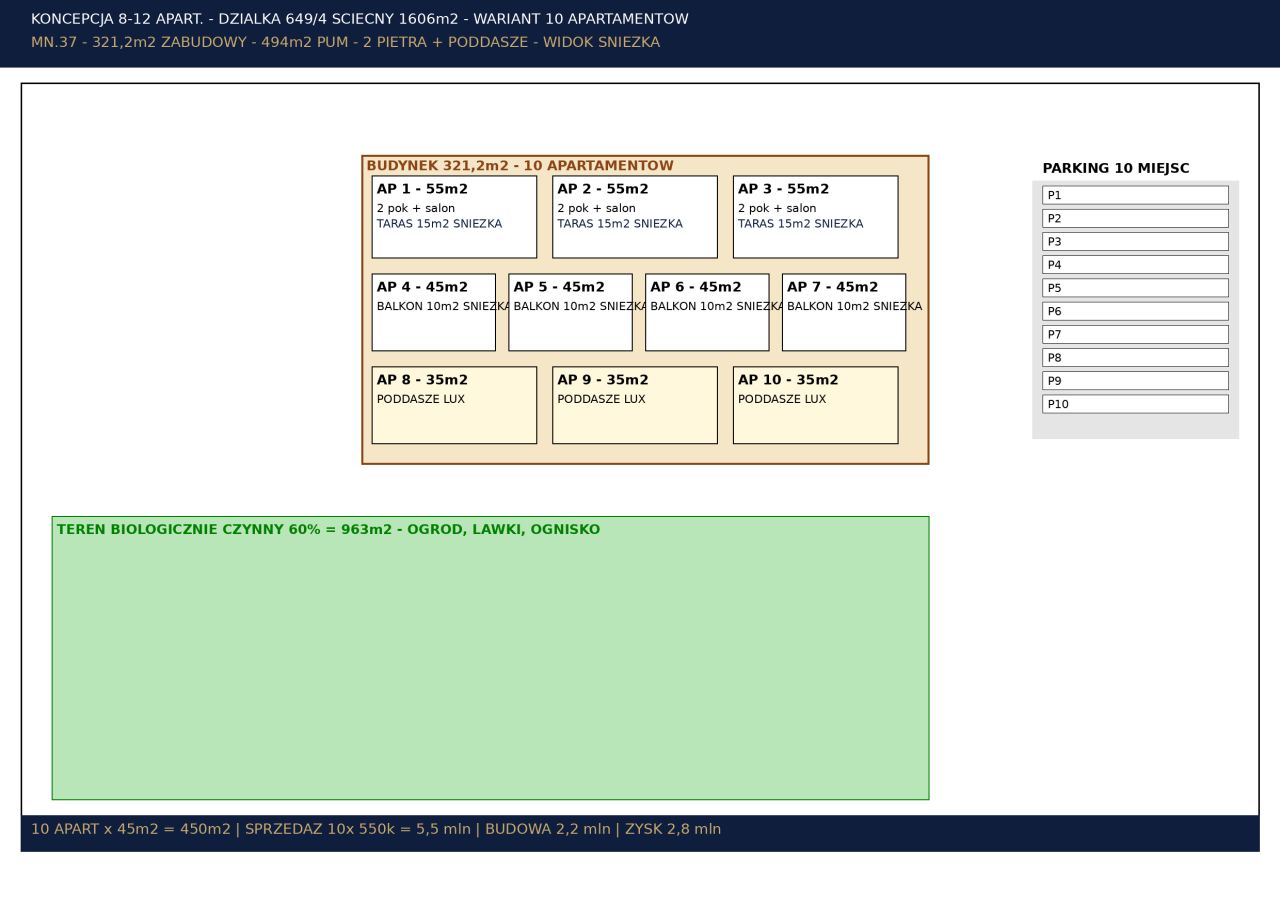
Task: Click parking space P1
Action: coord(1135,195)
